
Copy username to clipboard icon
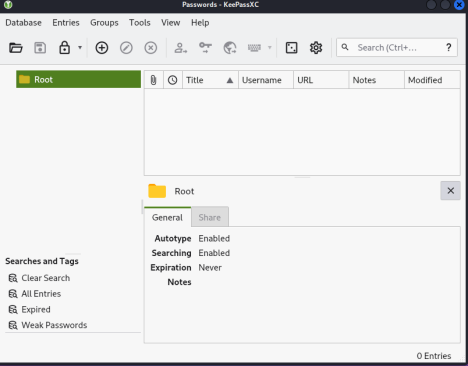click(x=181, y=48)
